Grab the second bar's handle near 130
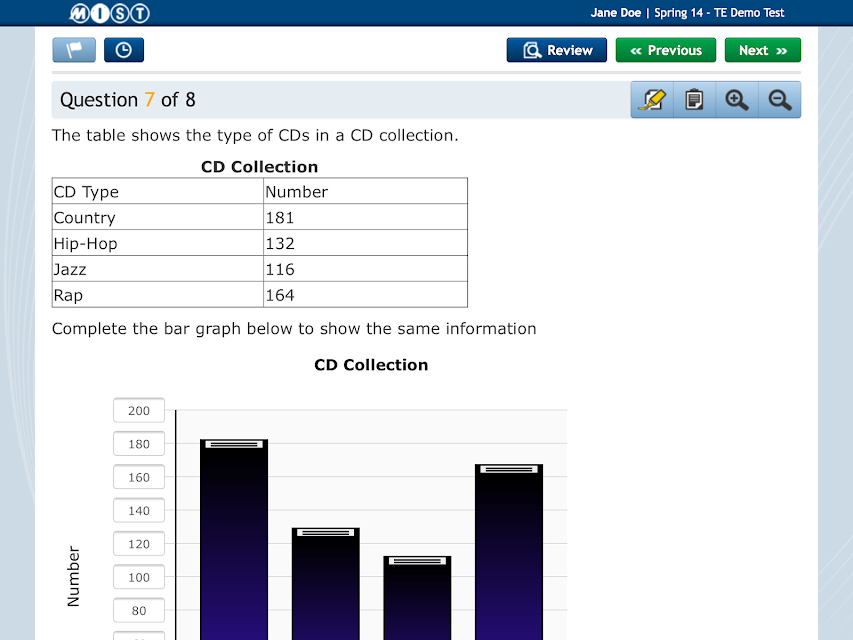 coord(325,533)
